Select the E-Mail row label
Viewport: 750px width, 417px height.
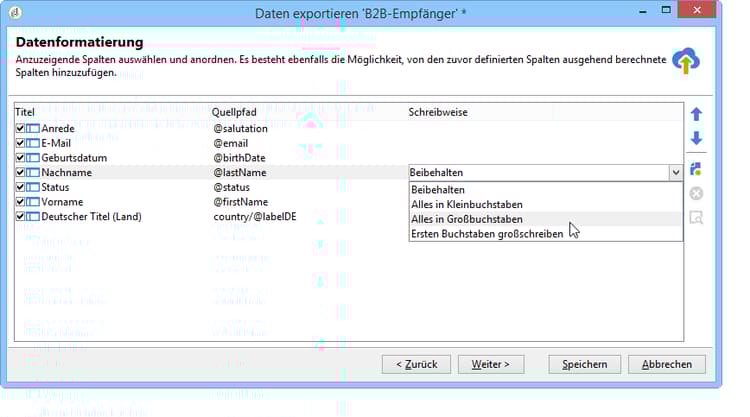pos(56,143)
